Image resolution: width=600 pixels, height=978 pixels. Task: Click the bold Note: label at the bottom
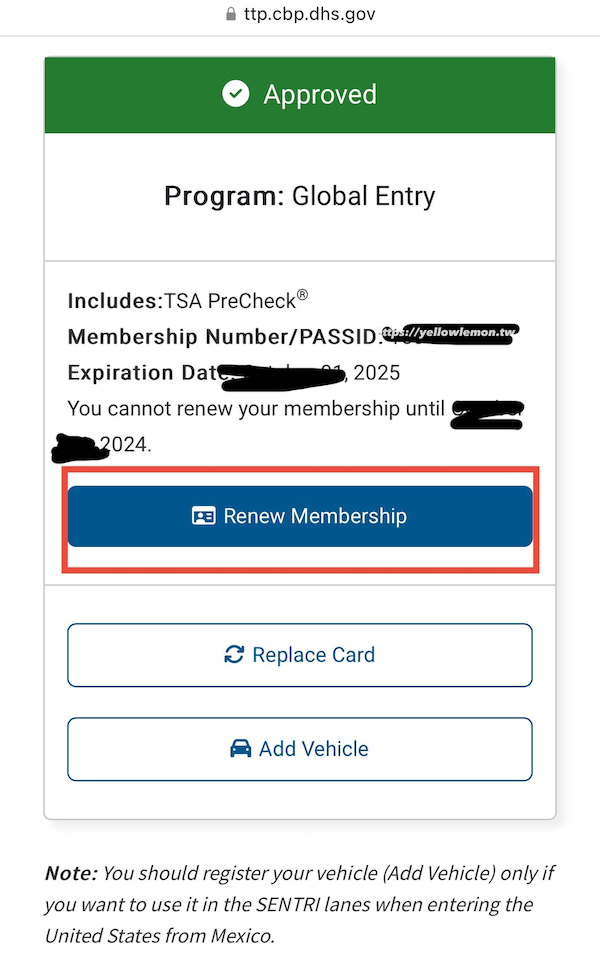tap(71, 873)
